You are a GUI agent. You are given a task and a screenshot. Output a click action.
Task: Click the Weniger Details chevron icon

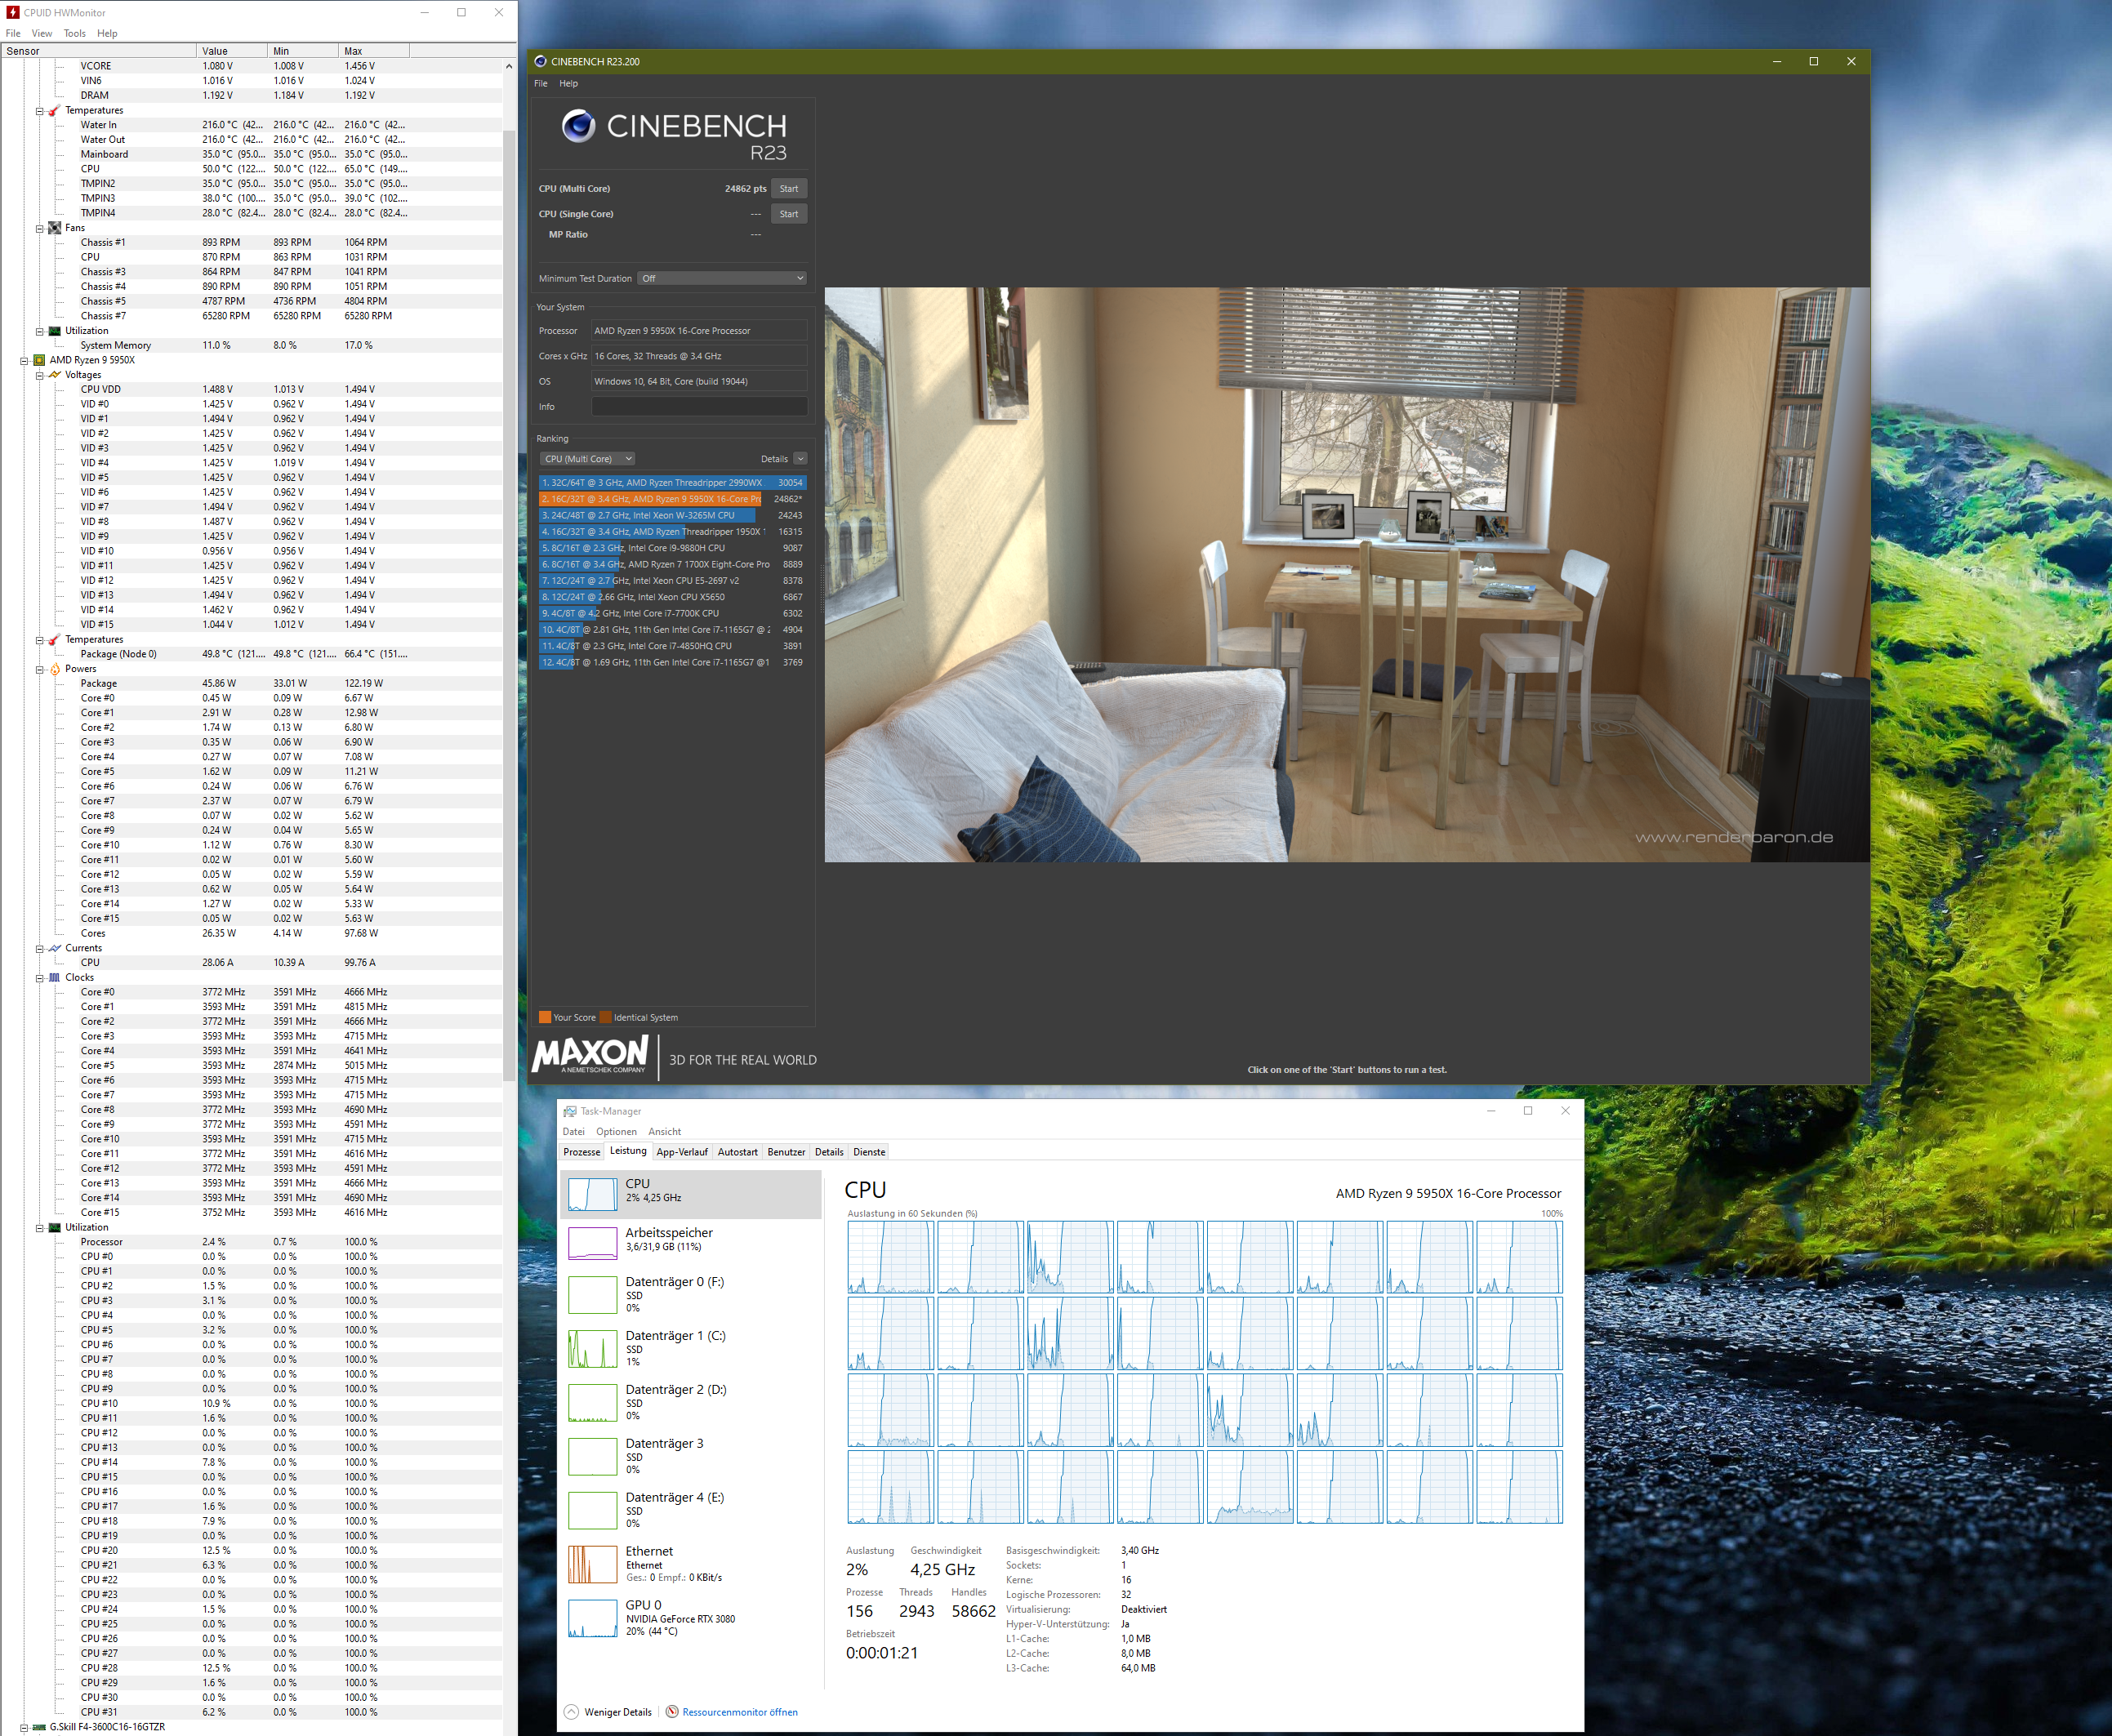[x=571, y=1712]
